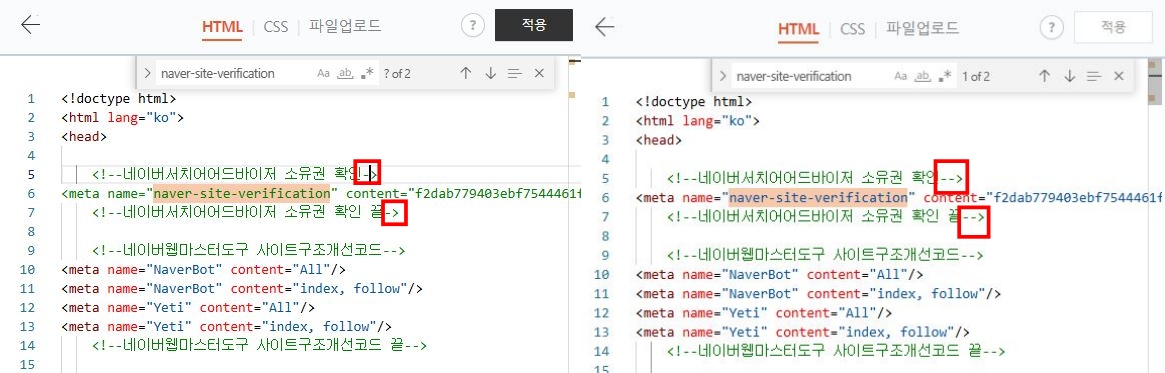
Task: Toggle match case (Aa) in left find bar
Action: [323, 73]
